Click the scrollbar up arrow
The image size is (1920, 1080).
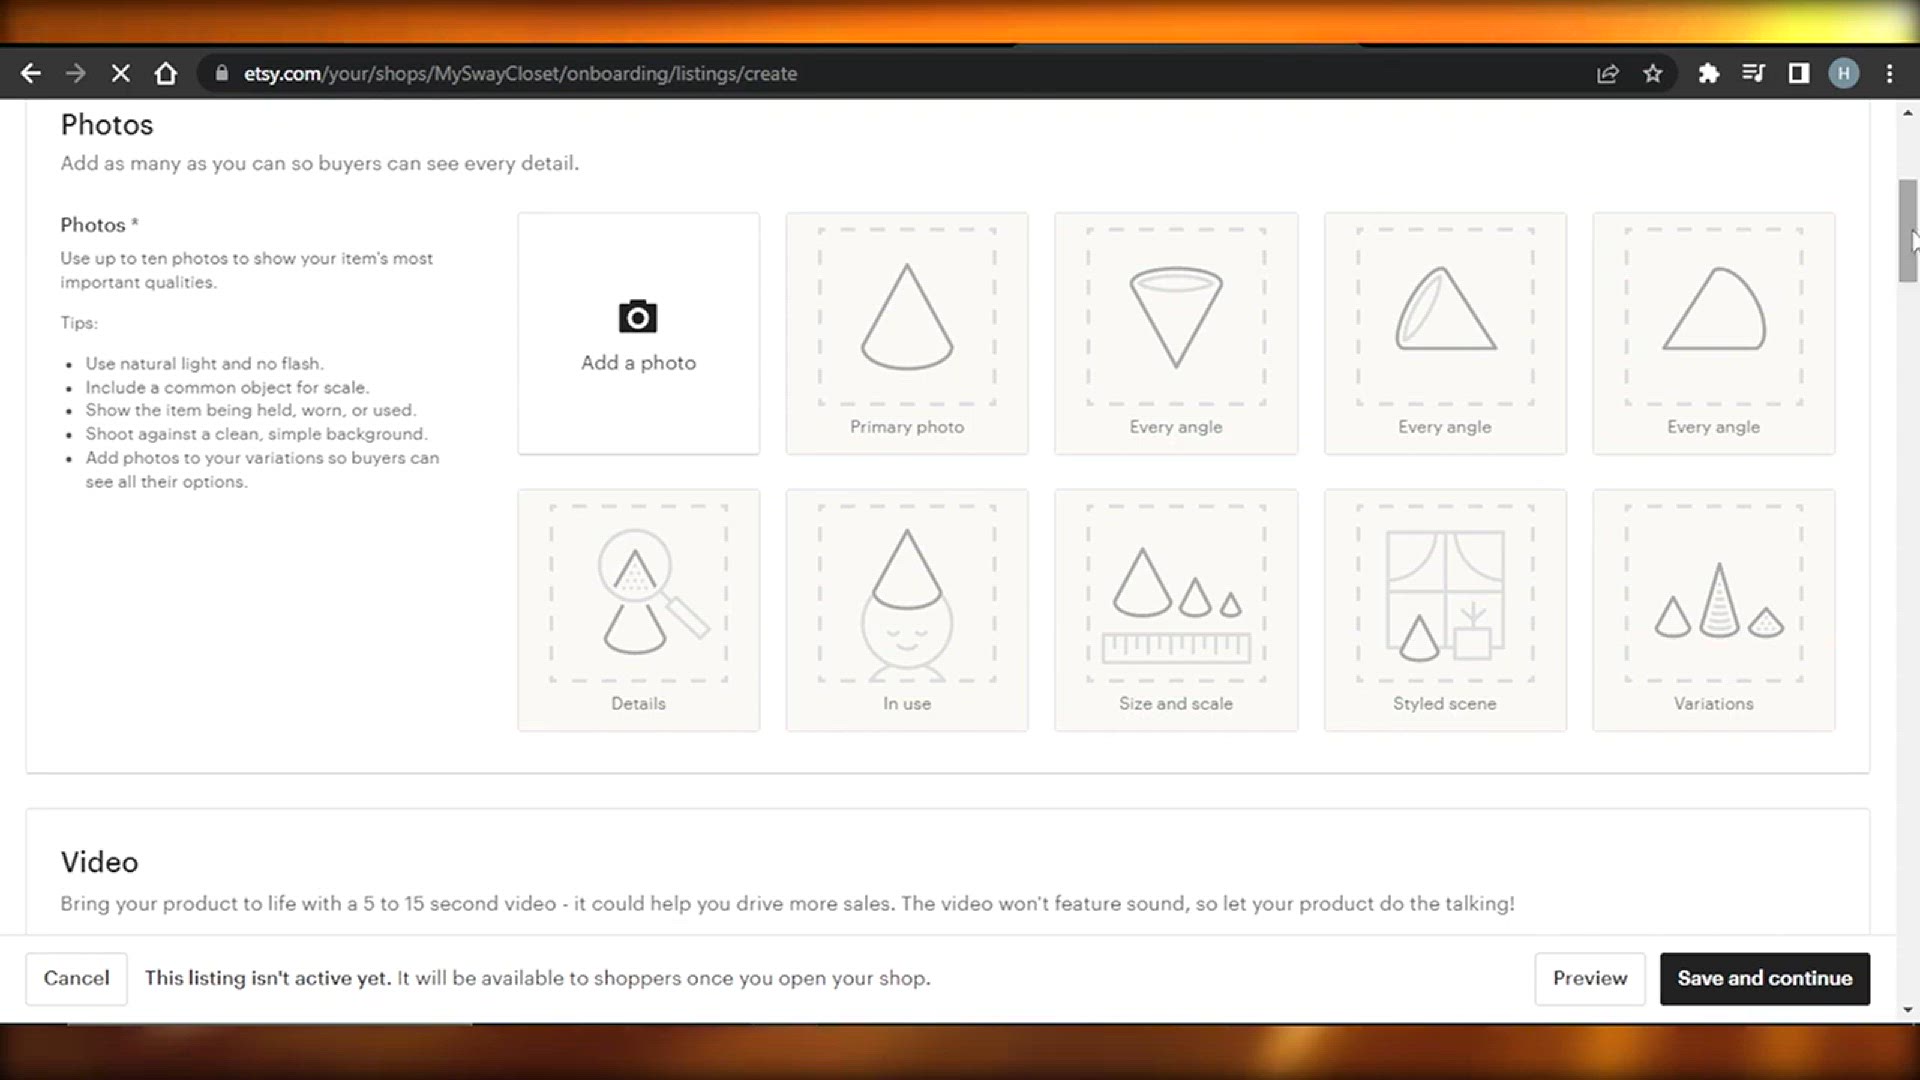pyautogui.click(x=1908, y=113)
